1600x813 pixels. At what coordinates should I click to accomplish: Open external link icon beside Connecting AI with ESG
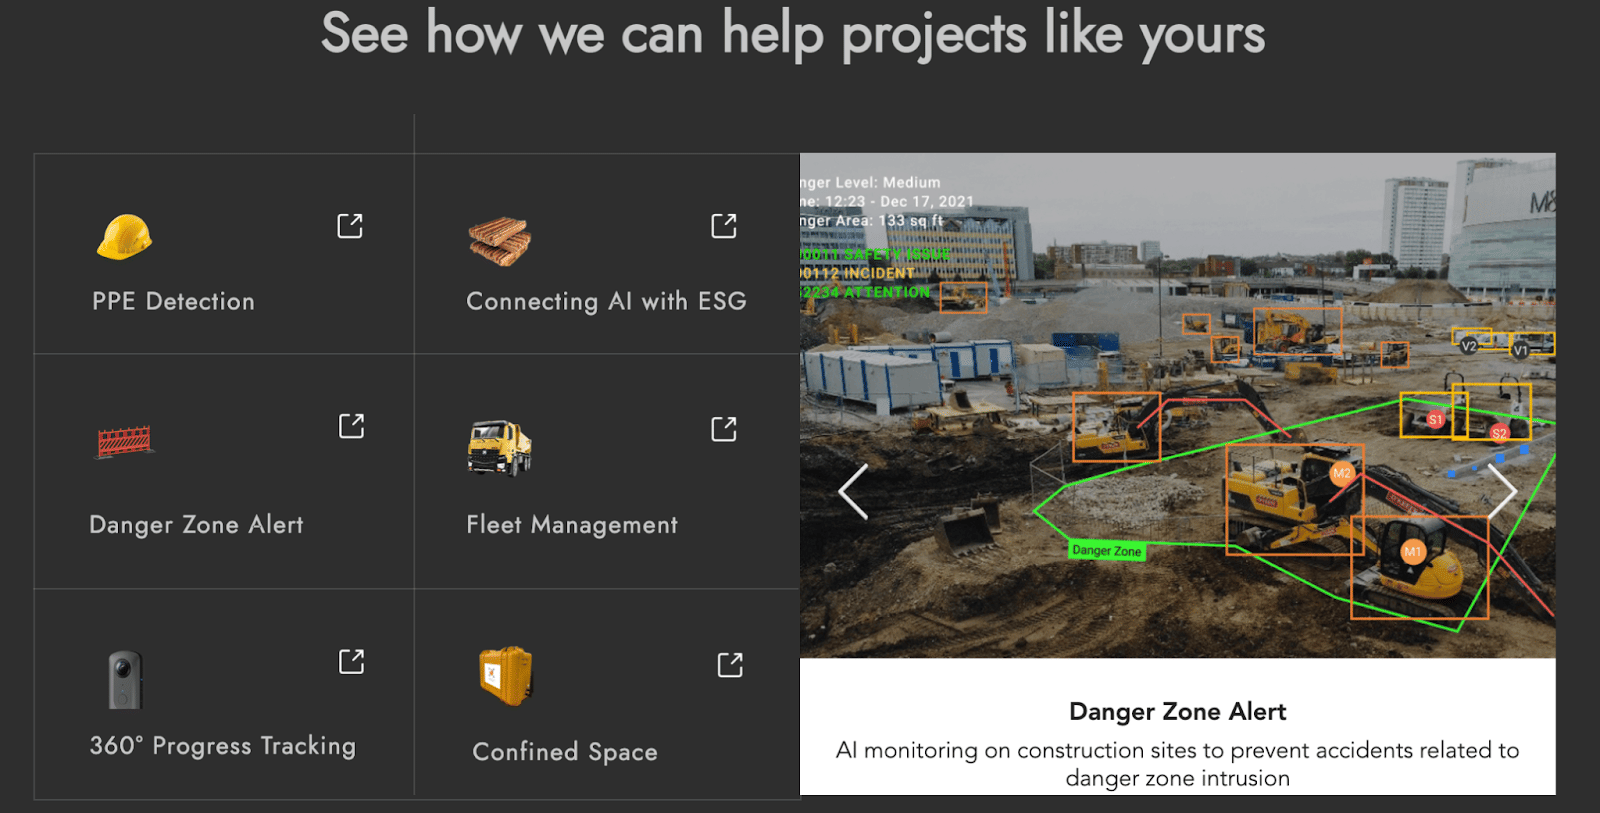[724, 226]
